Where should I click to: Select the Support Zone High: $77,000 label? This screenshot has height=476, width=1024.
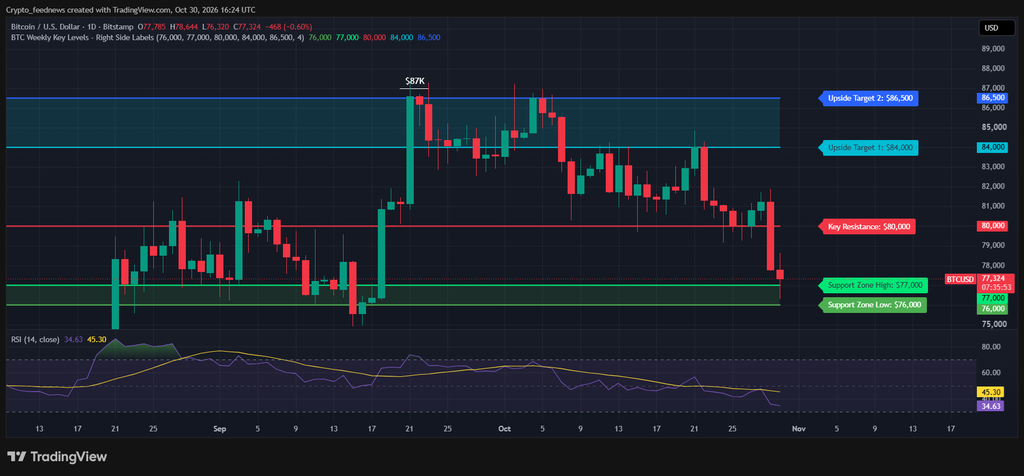point(873,285)
